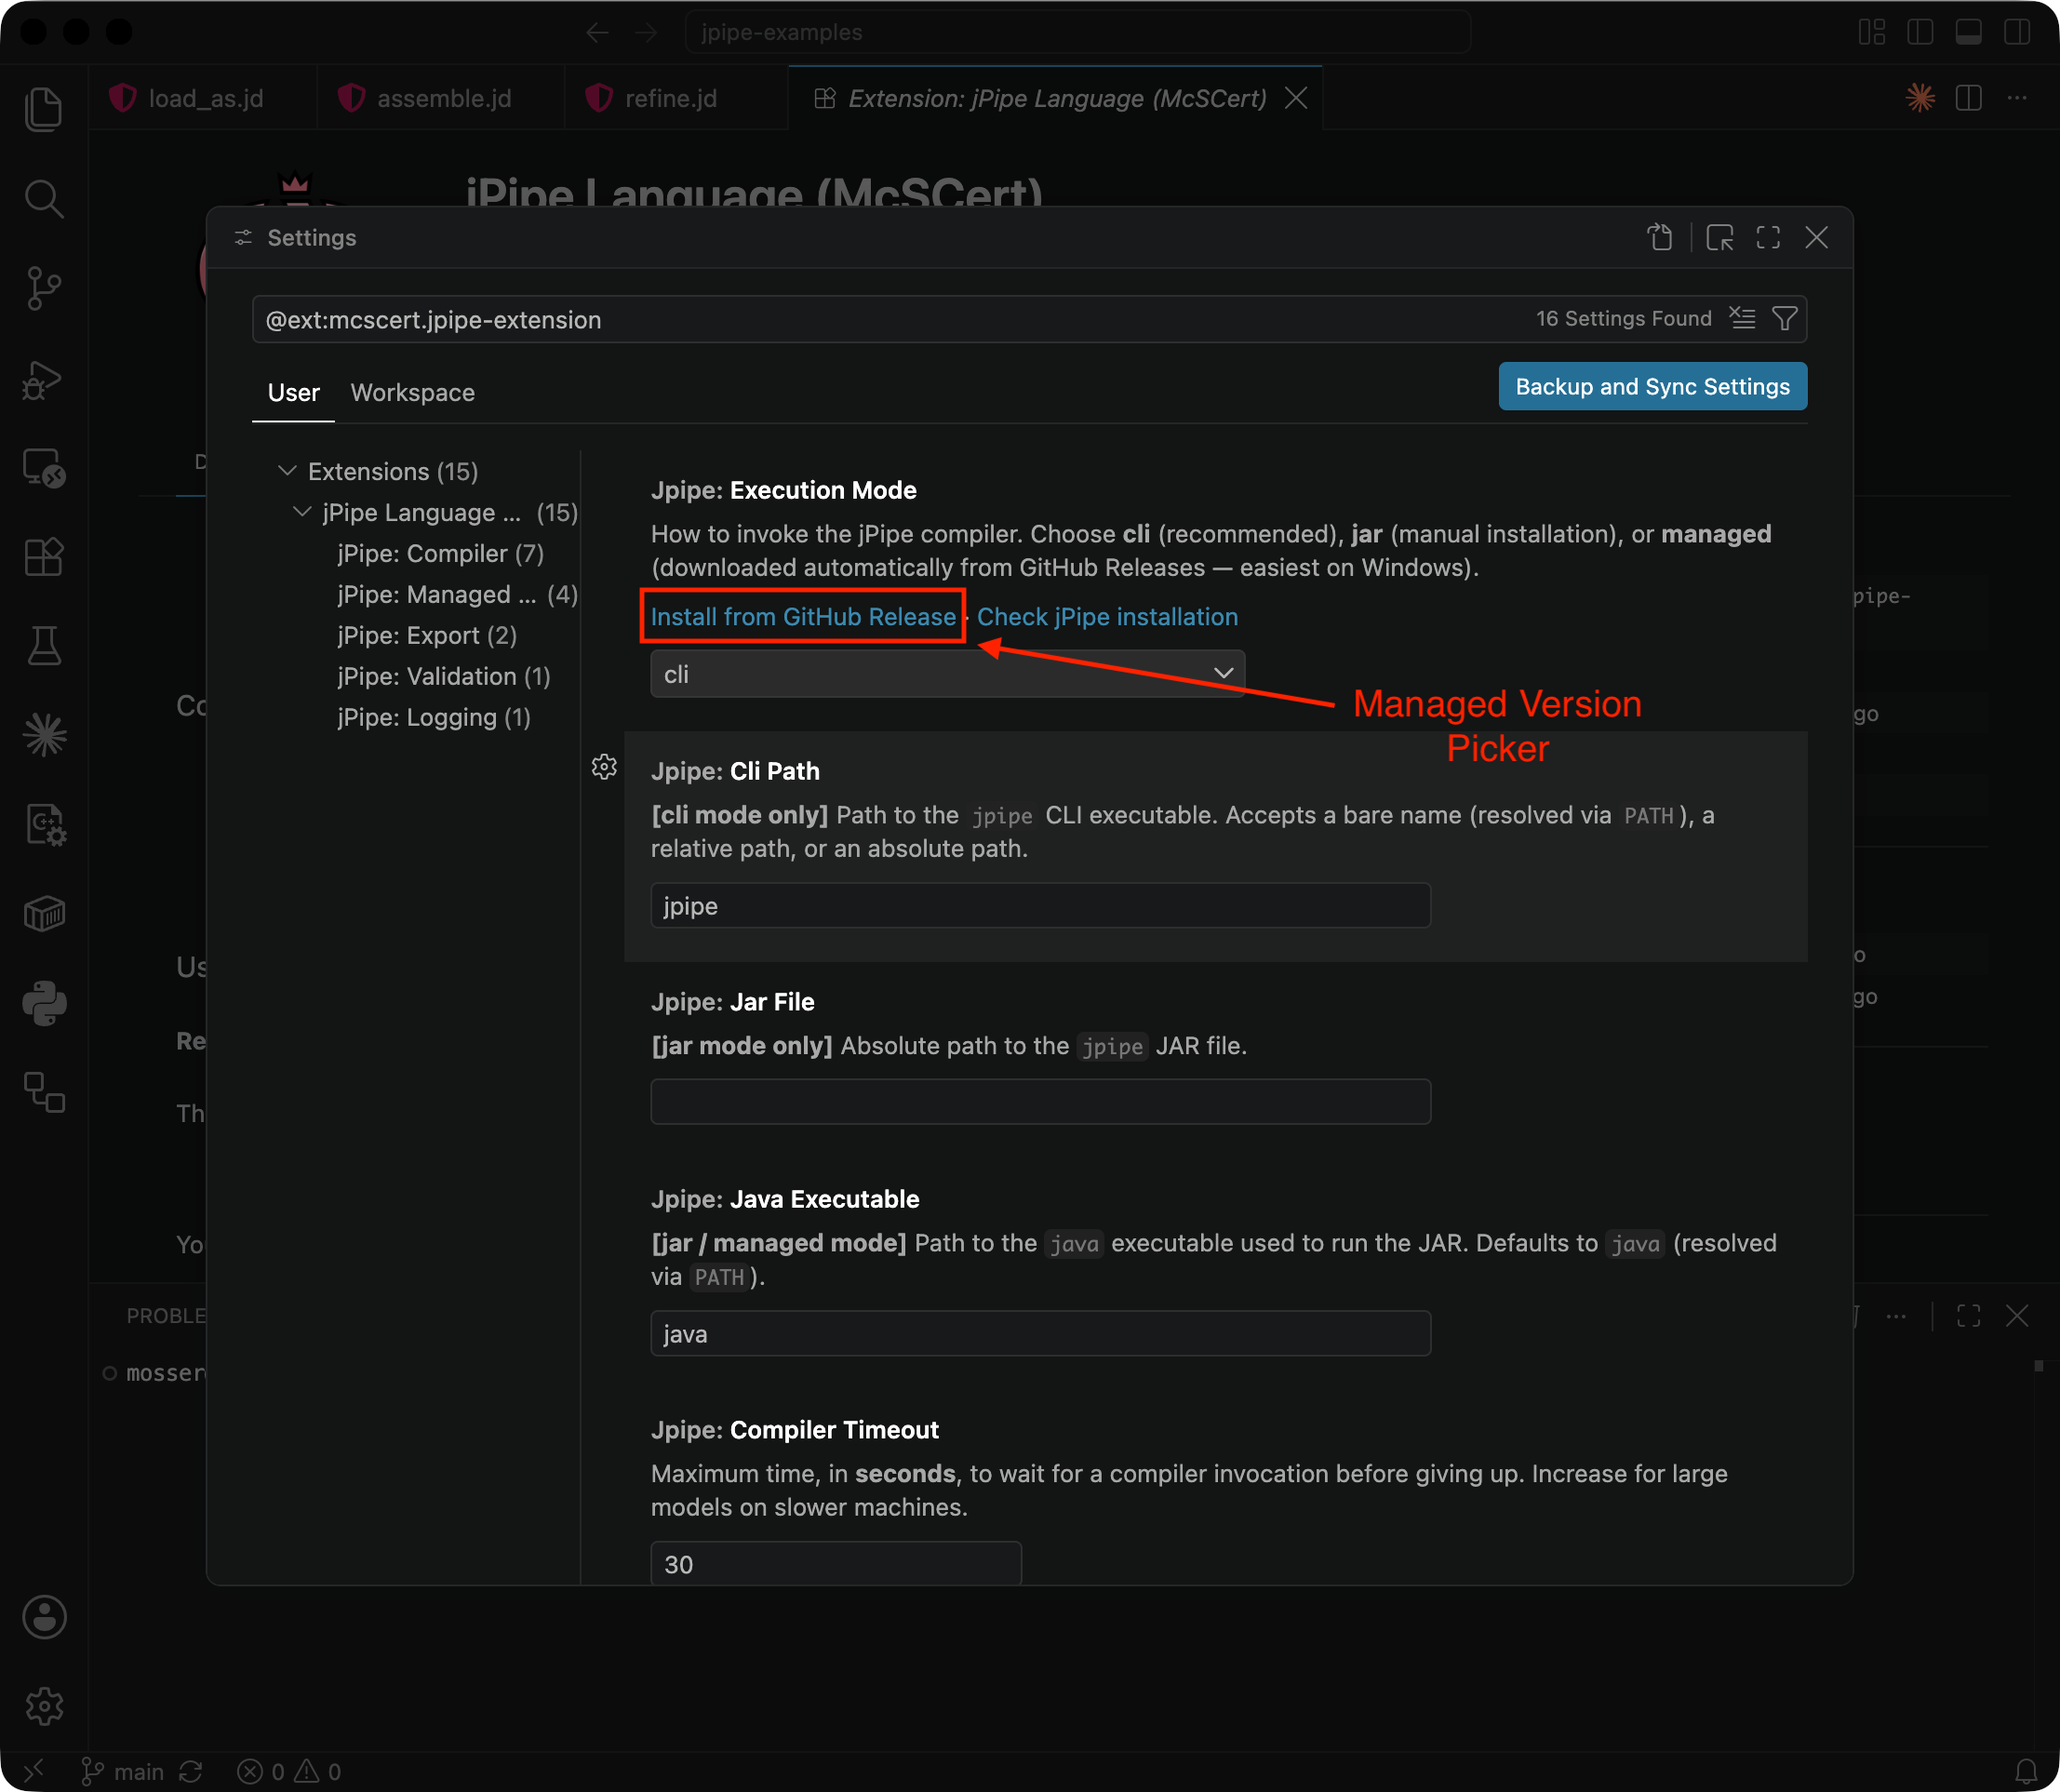Screen dimensions: 2060x1792
Task: Close the jPipe Language extension tab
Action: (x=1296, y=98)
